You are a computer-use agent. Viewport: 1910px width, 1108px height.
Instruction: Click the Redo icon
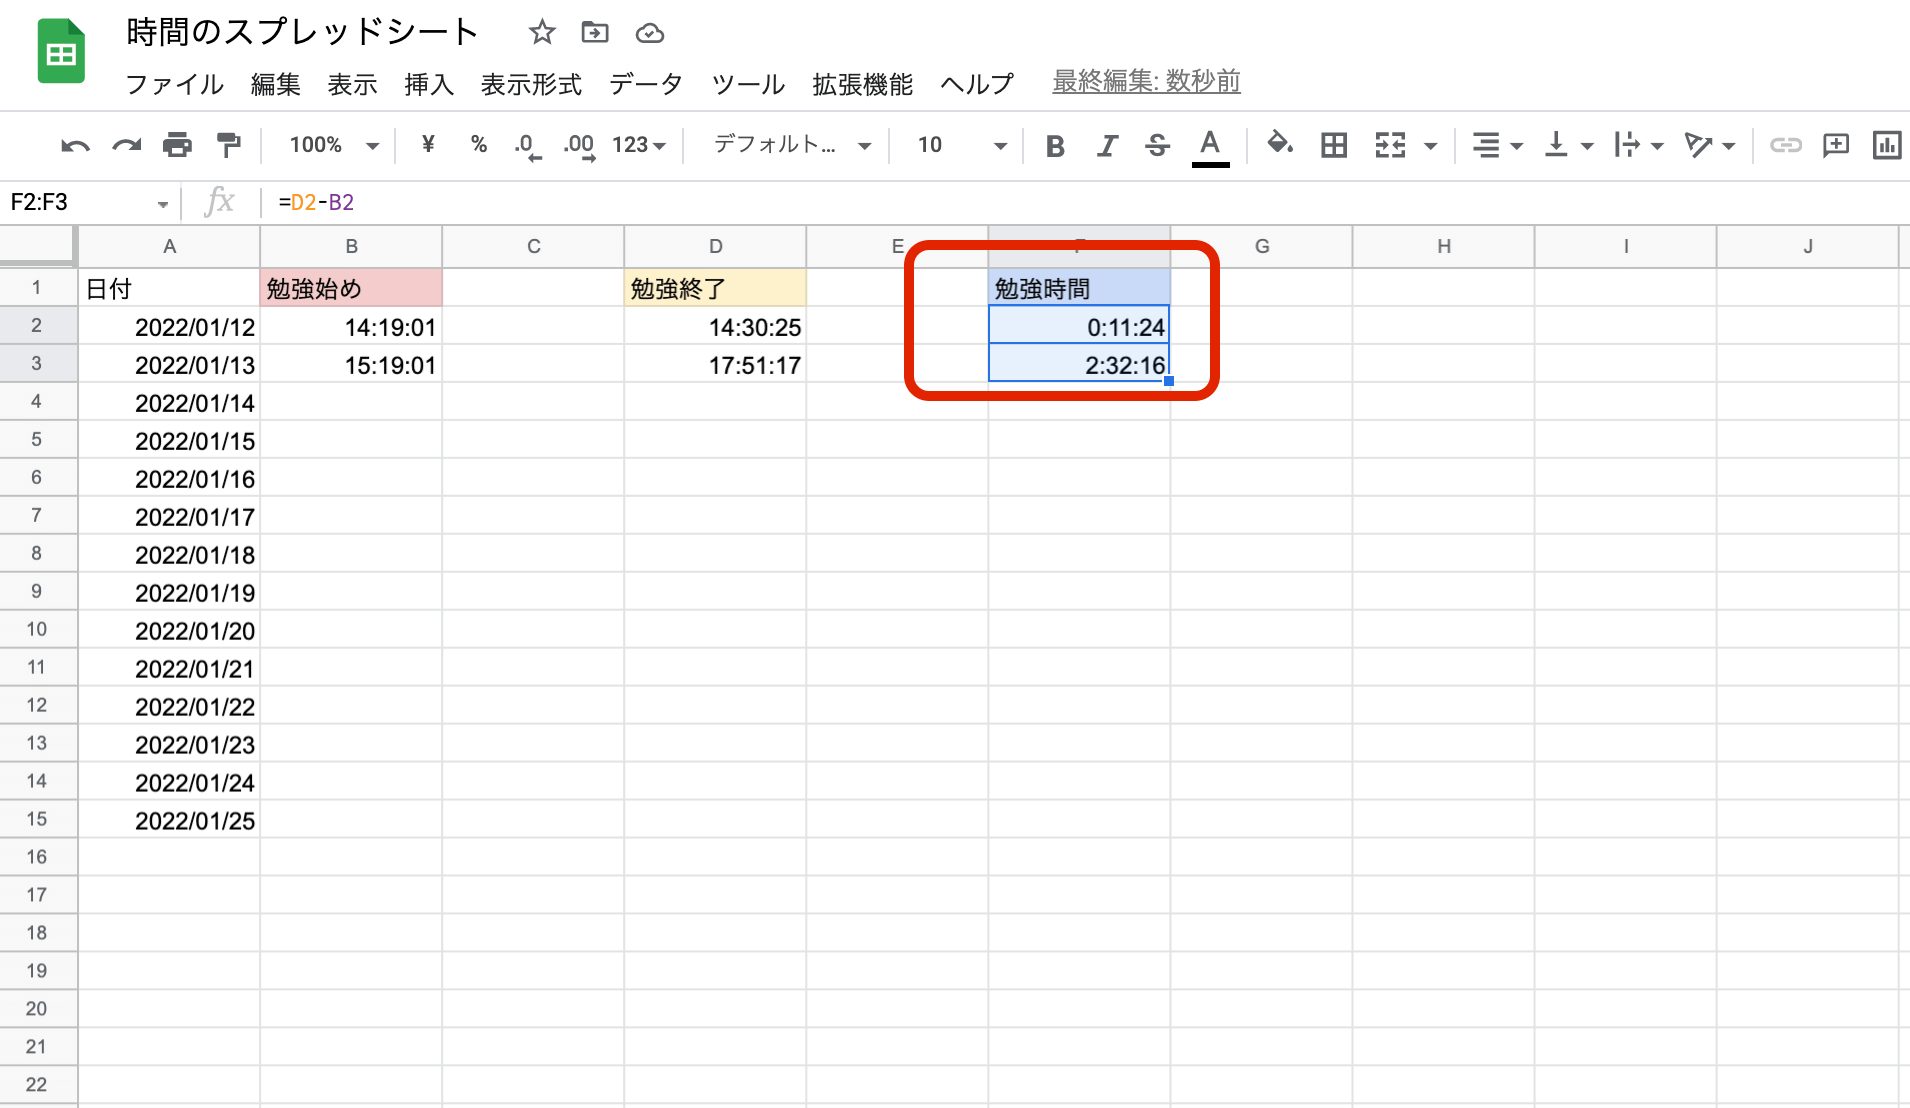point(126,146)
